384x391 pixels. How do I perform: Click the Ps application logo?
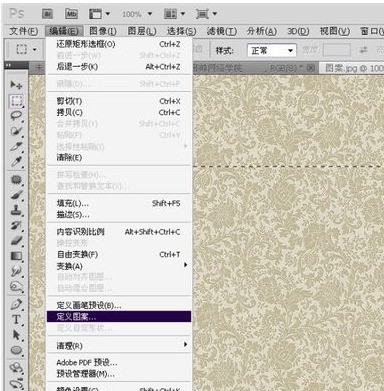coord(17,14)
